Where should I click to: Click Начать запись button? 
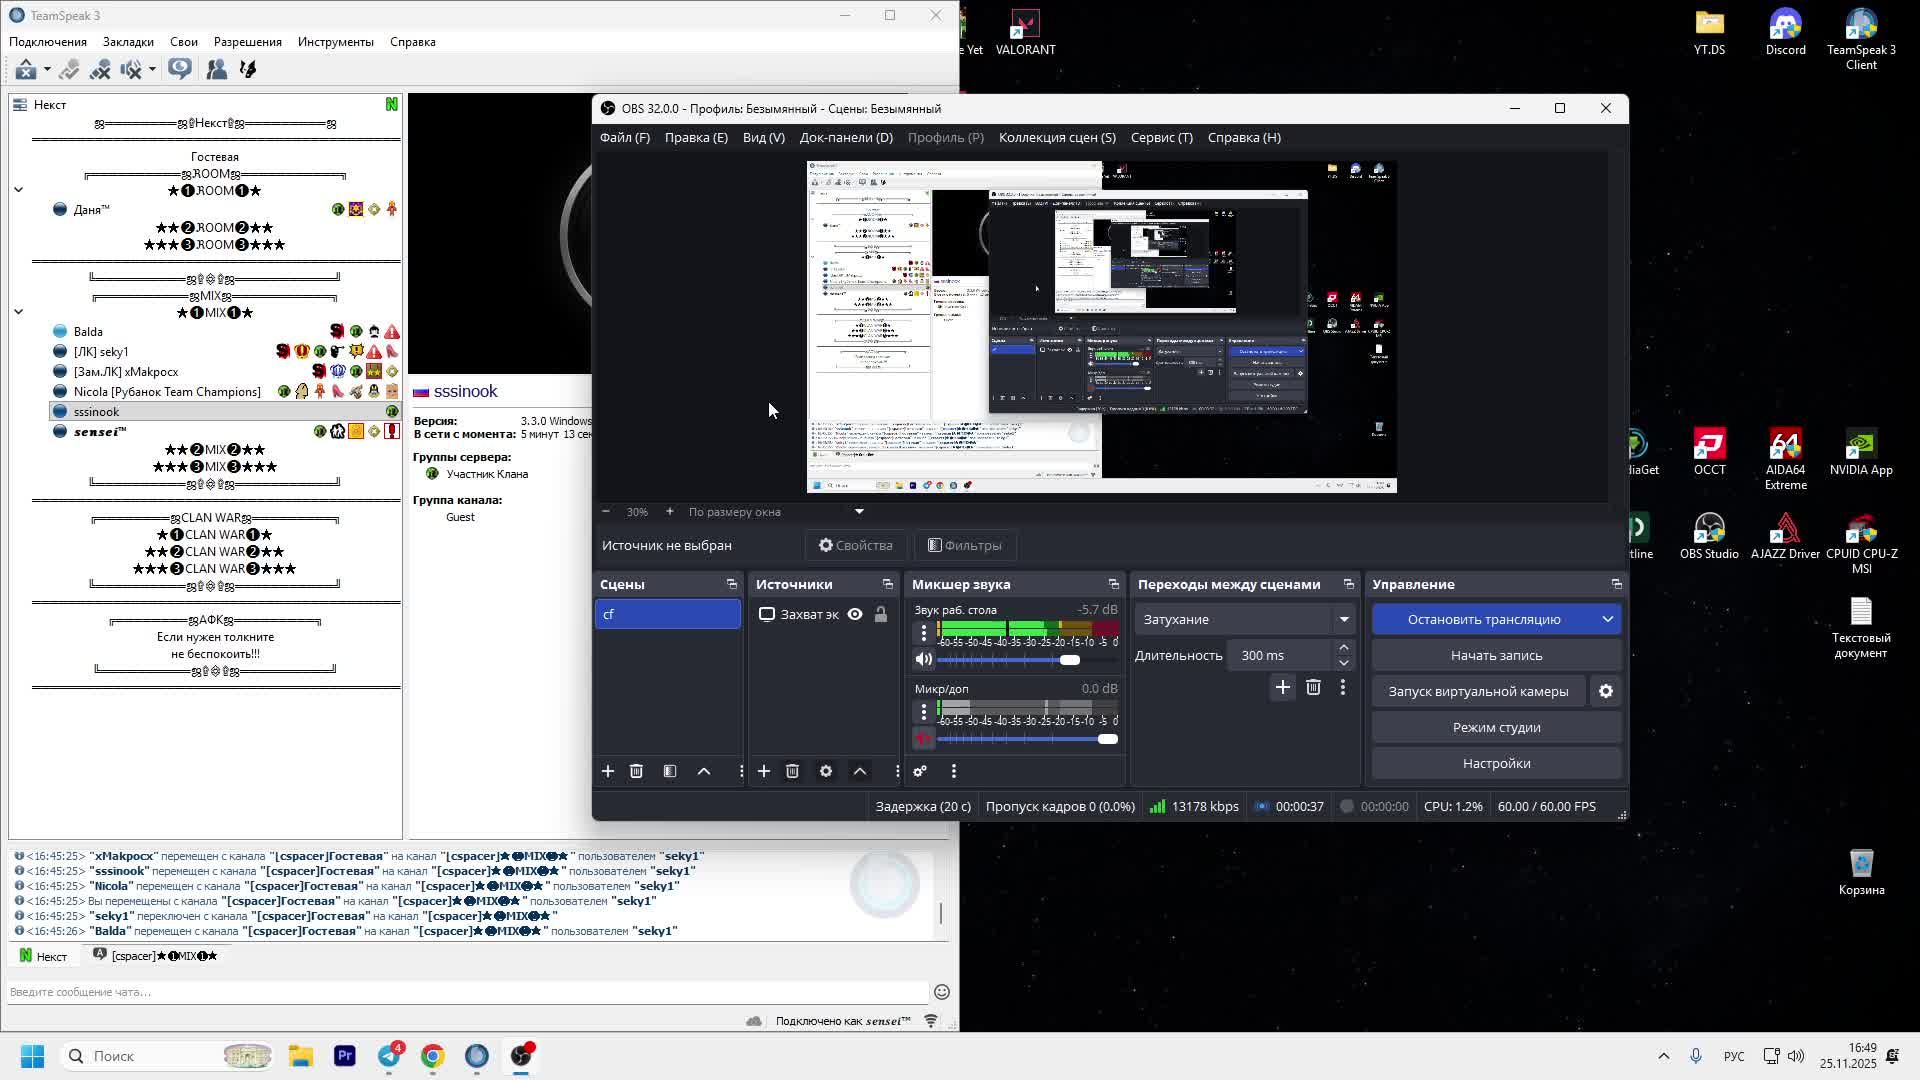click(x=1496, y=655)
